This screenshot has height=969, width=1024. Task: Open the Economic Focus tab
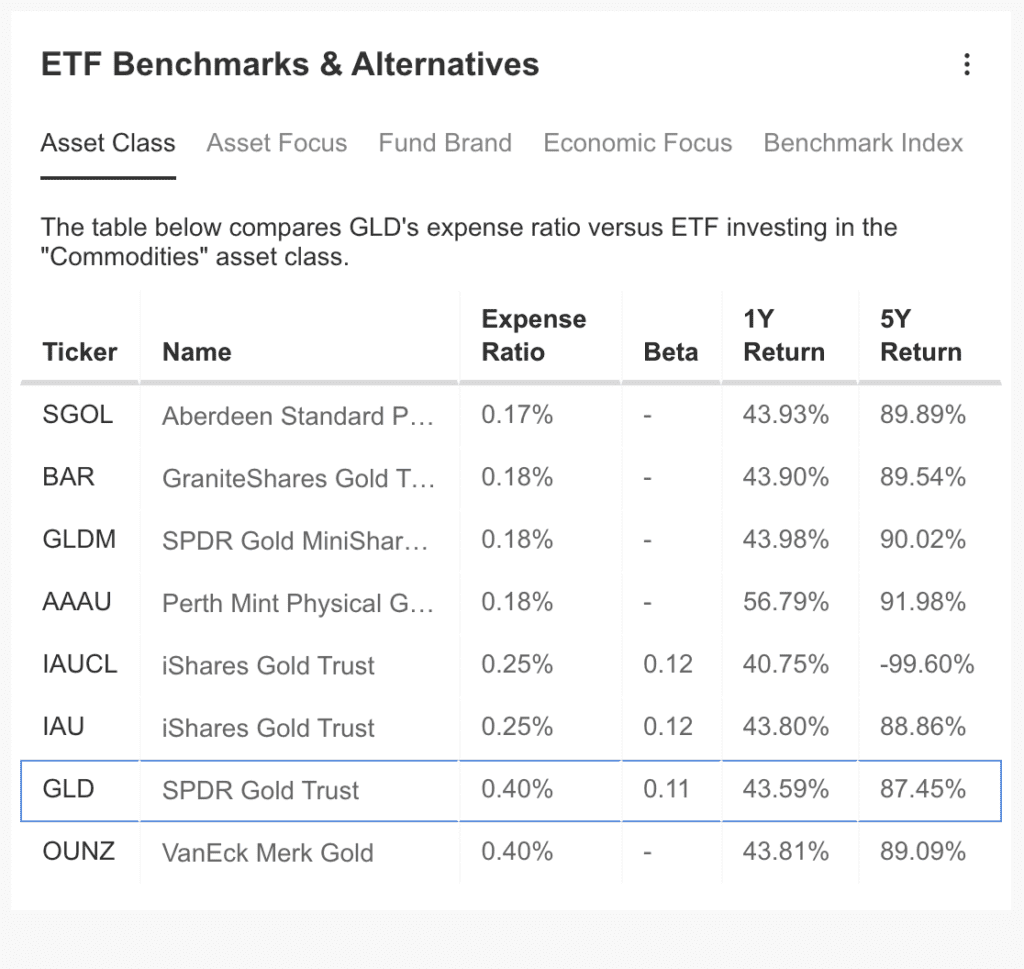[638, 143]
